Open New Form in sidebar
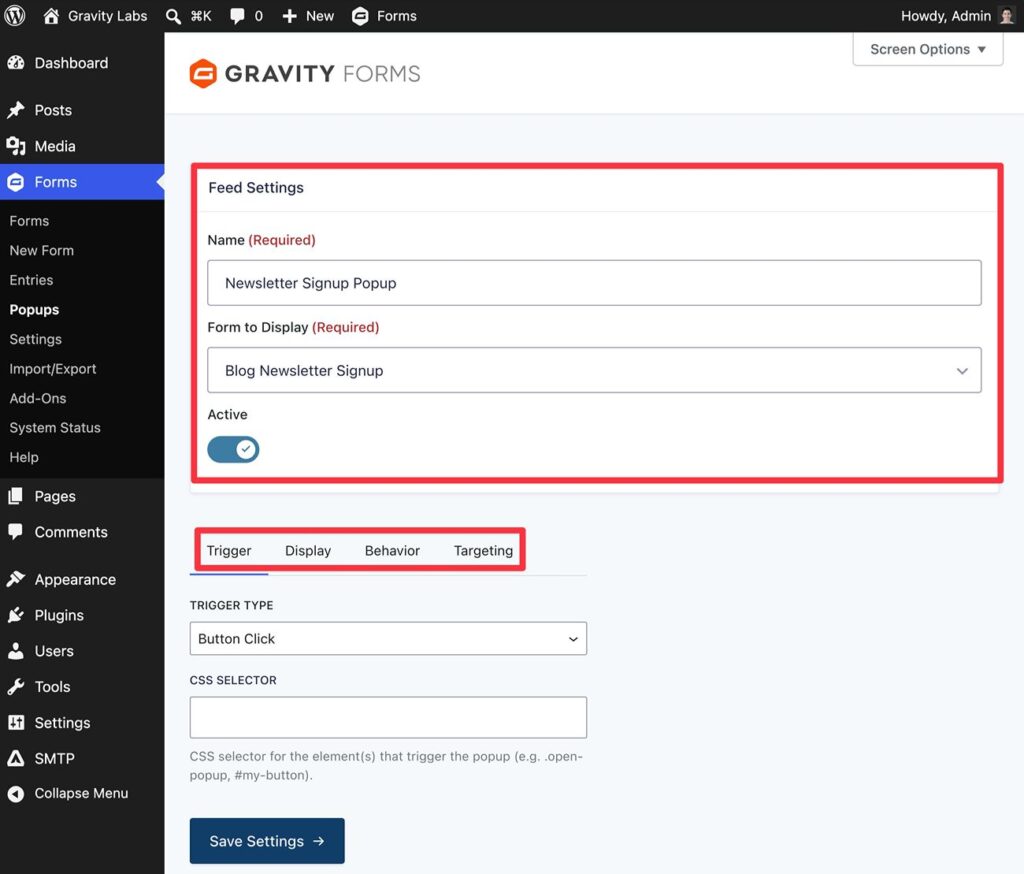 pyautogui.click(x=42, y=250)
